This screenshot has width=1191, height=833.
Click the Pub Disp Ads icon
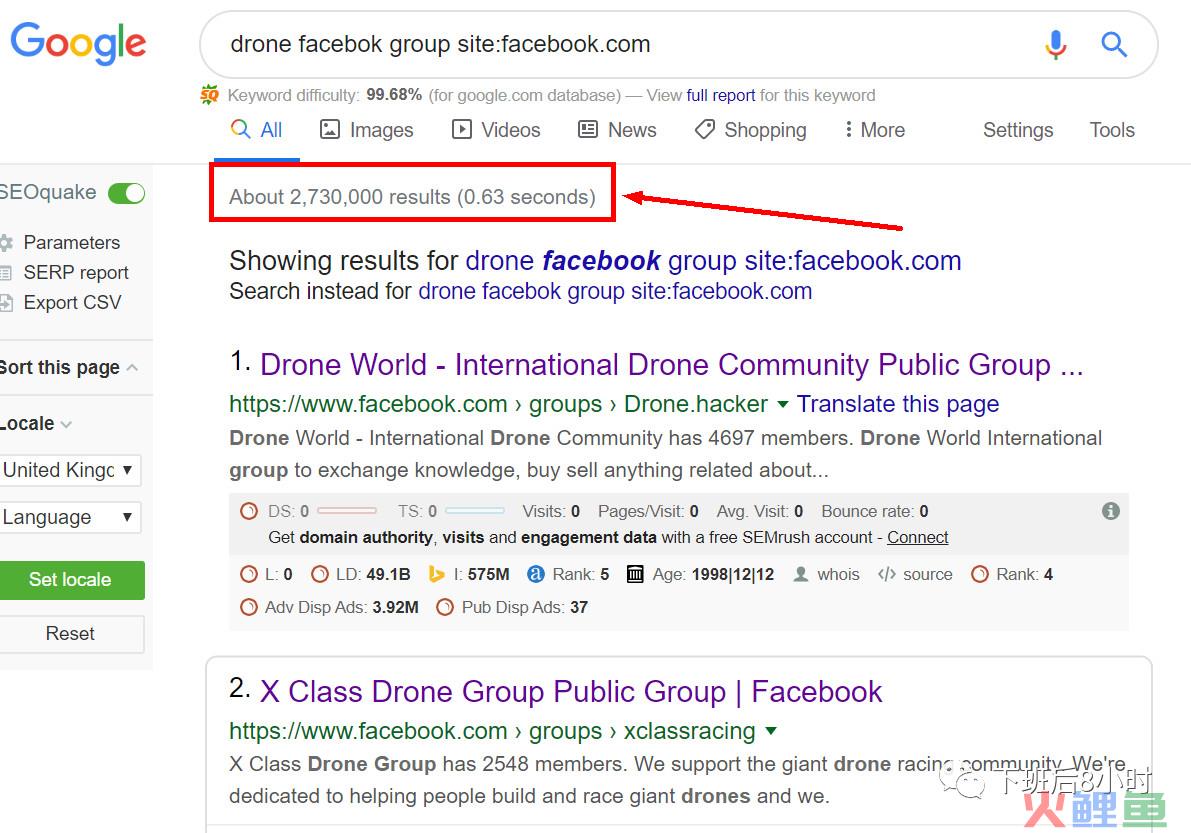click(x=445, y=607)
